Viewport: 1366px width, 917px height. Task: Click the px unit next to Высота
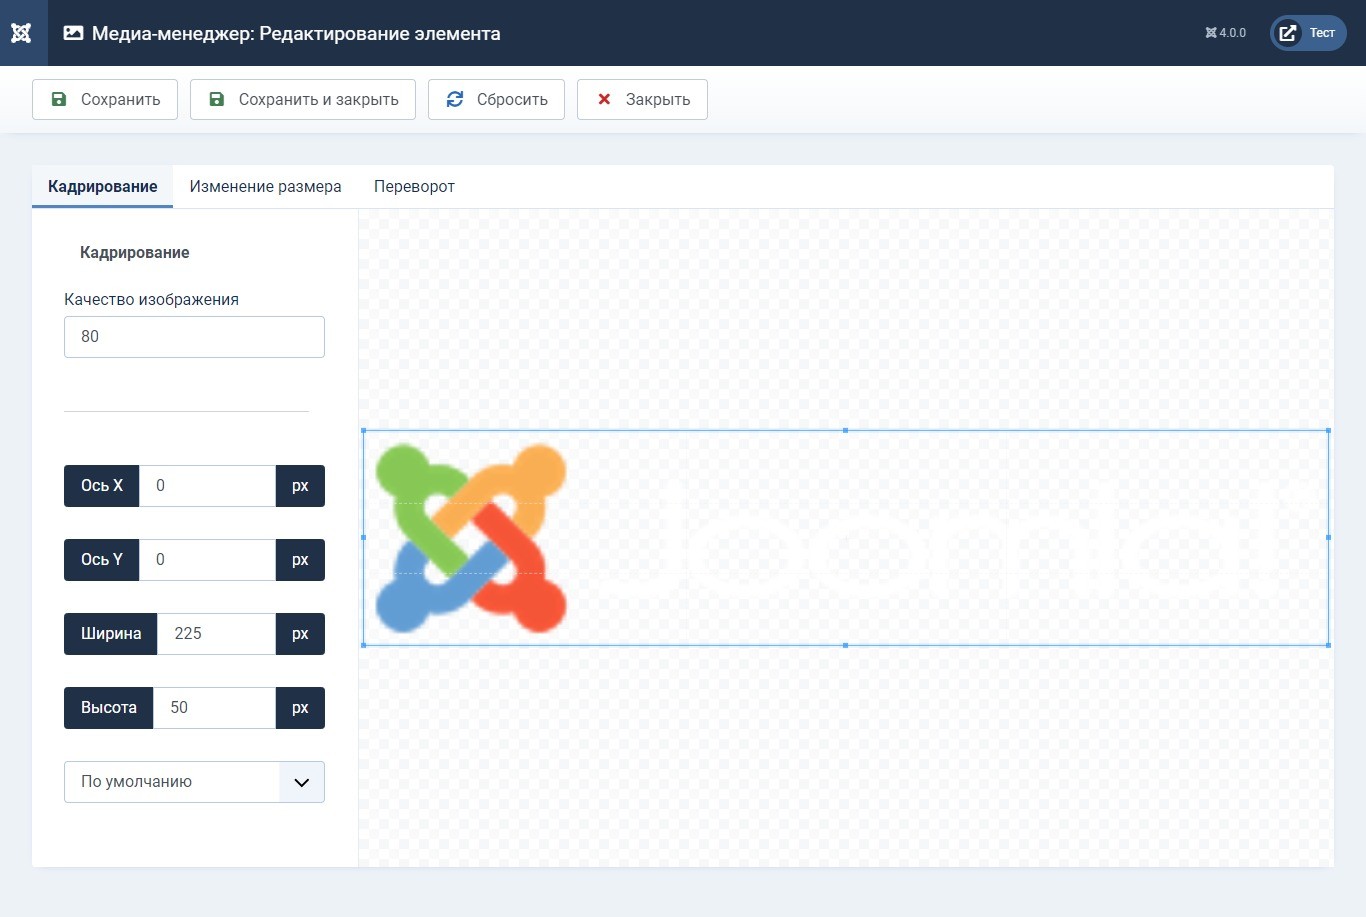pos(300,708)
